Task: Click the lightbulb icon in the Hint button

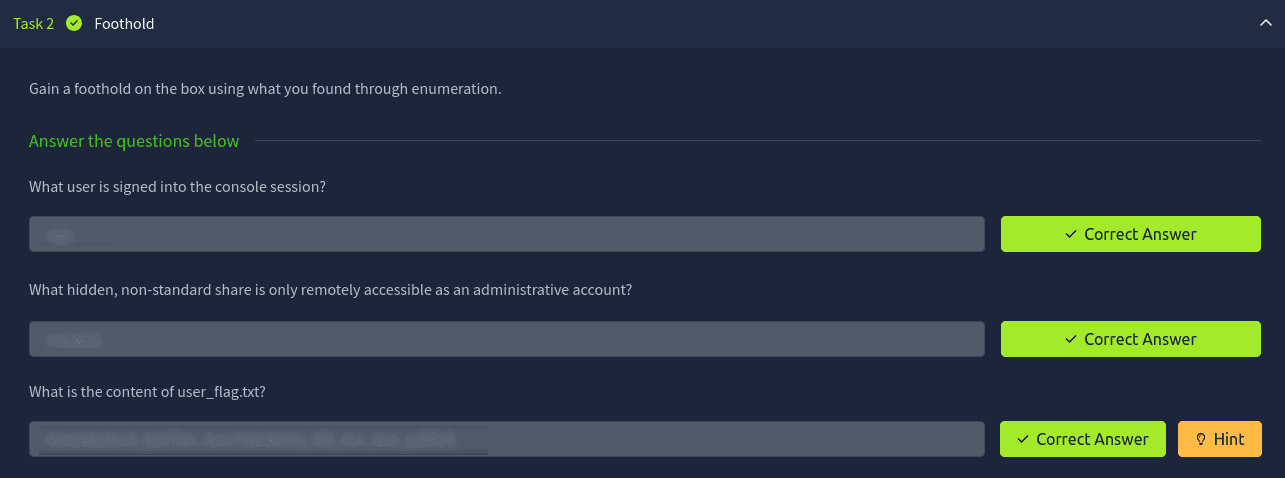Action: [x=1201, y=439]
